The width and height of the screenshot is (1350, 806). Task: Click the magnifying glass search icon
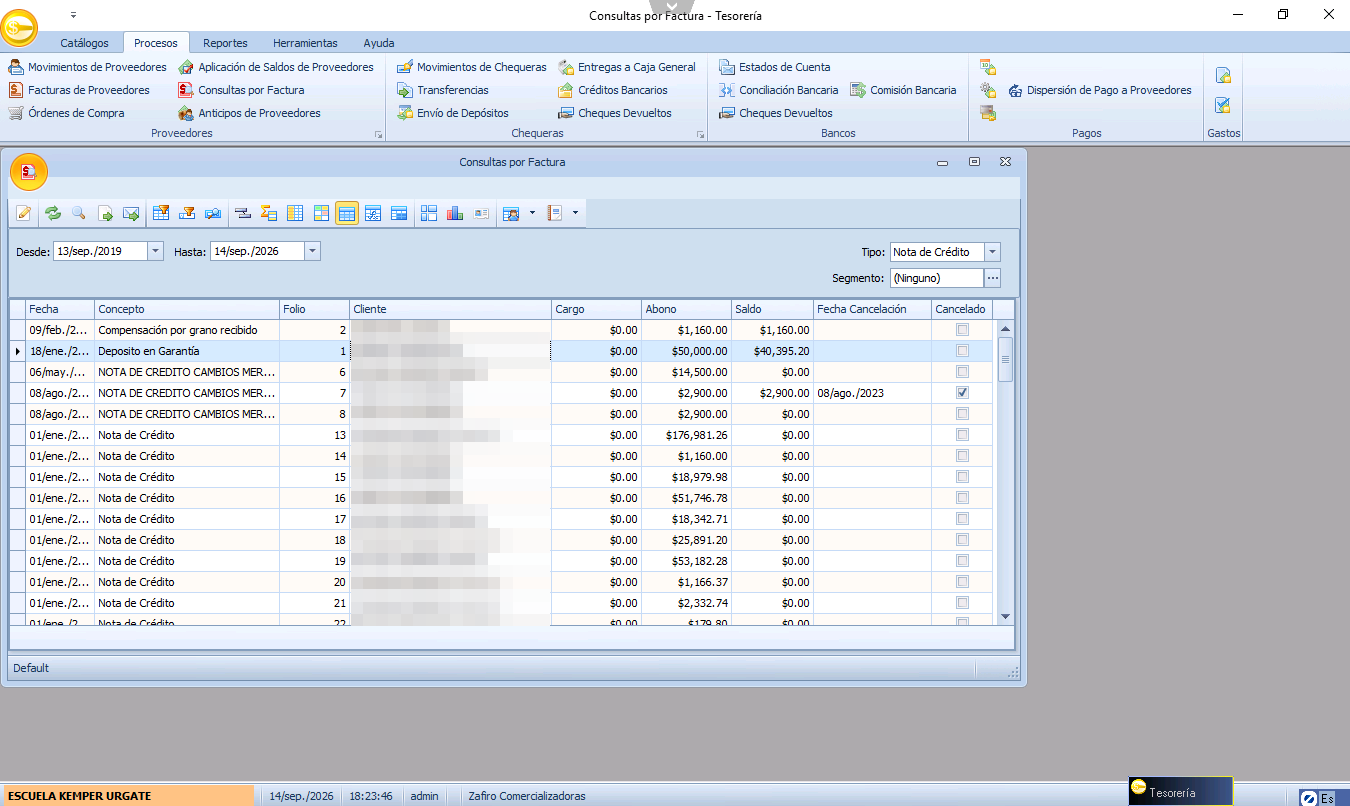tap(78, 213)
